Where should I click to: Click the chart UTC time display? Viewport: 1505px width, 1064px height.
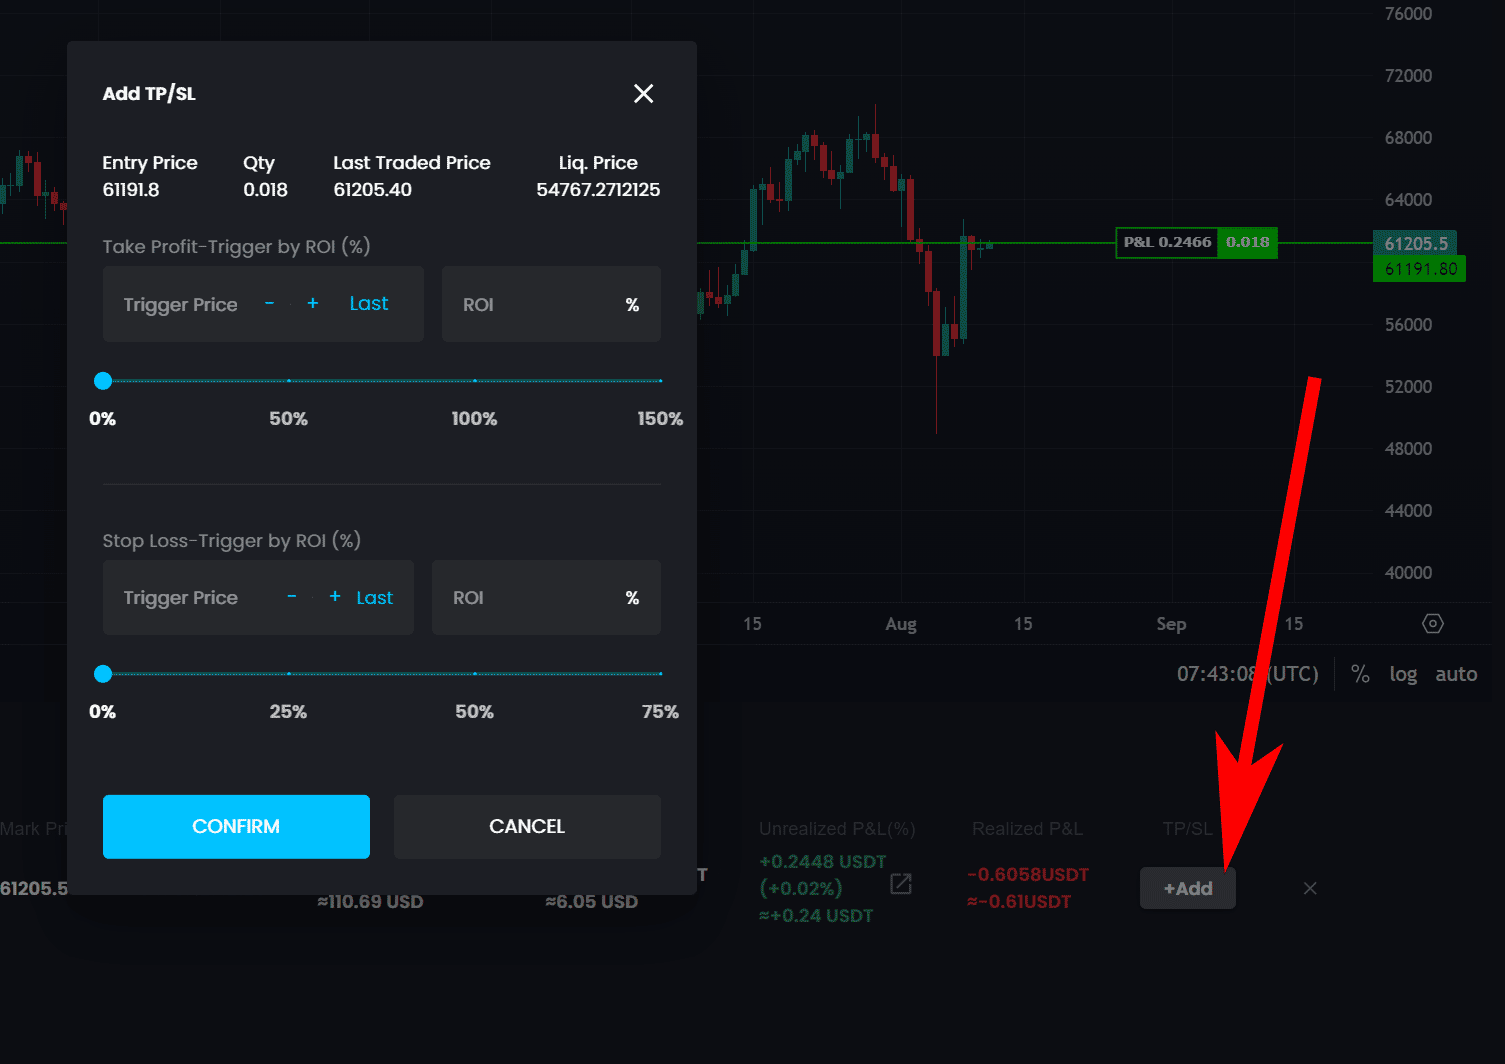1248,674
